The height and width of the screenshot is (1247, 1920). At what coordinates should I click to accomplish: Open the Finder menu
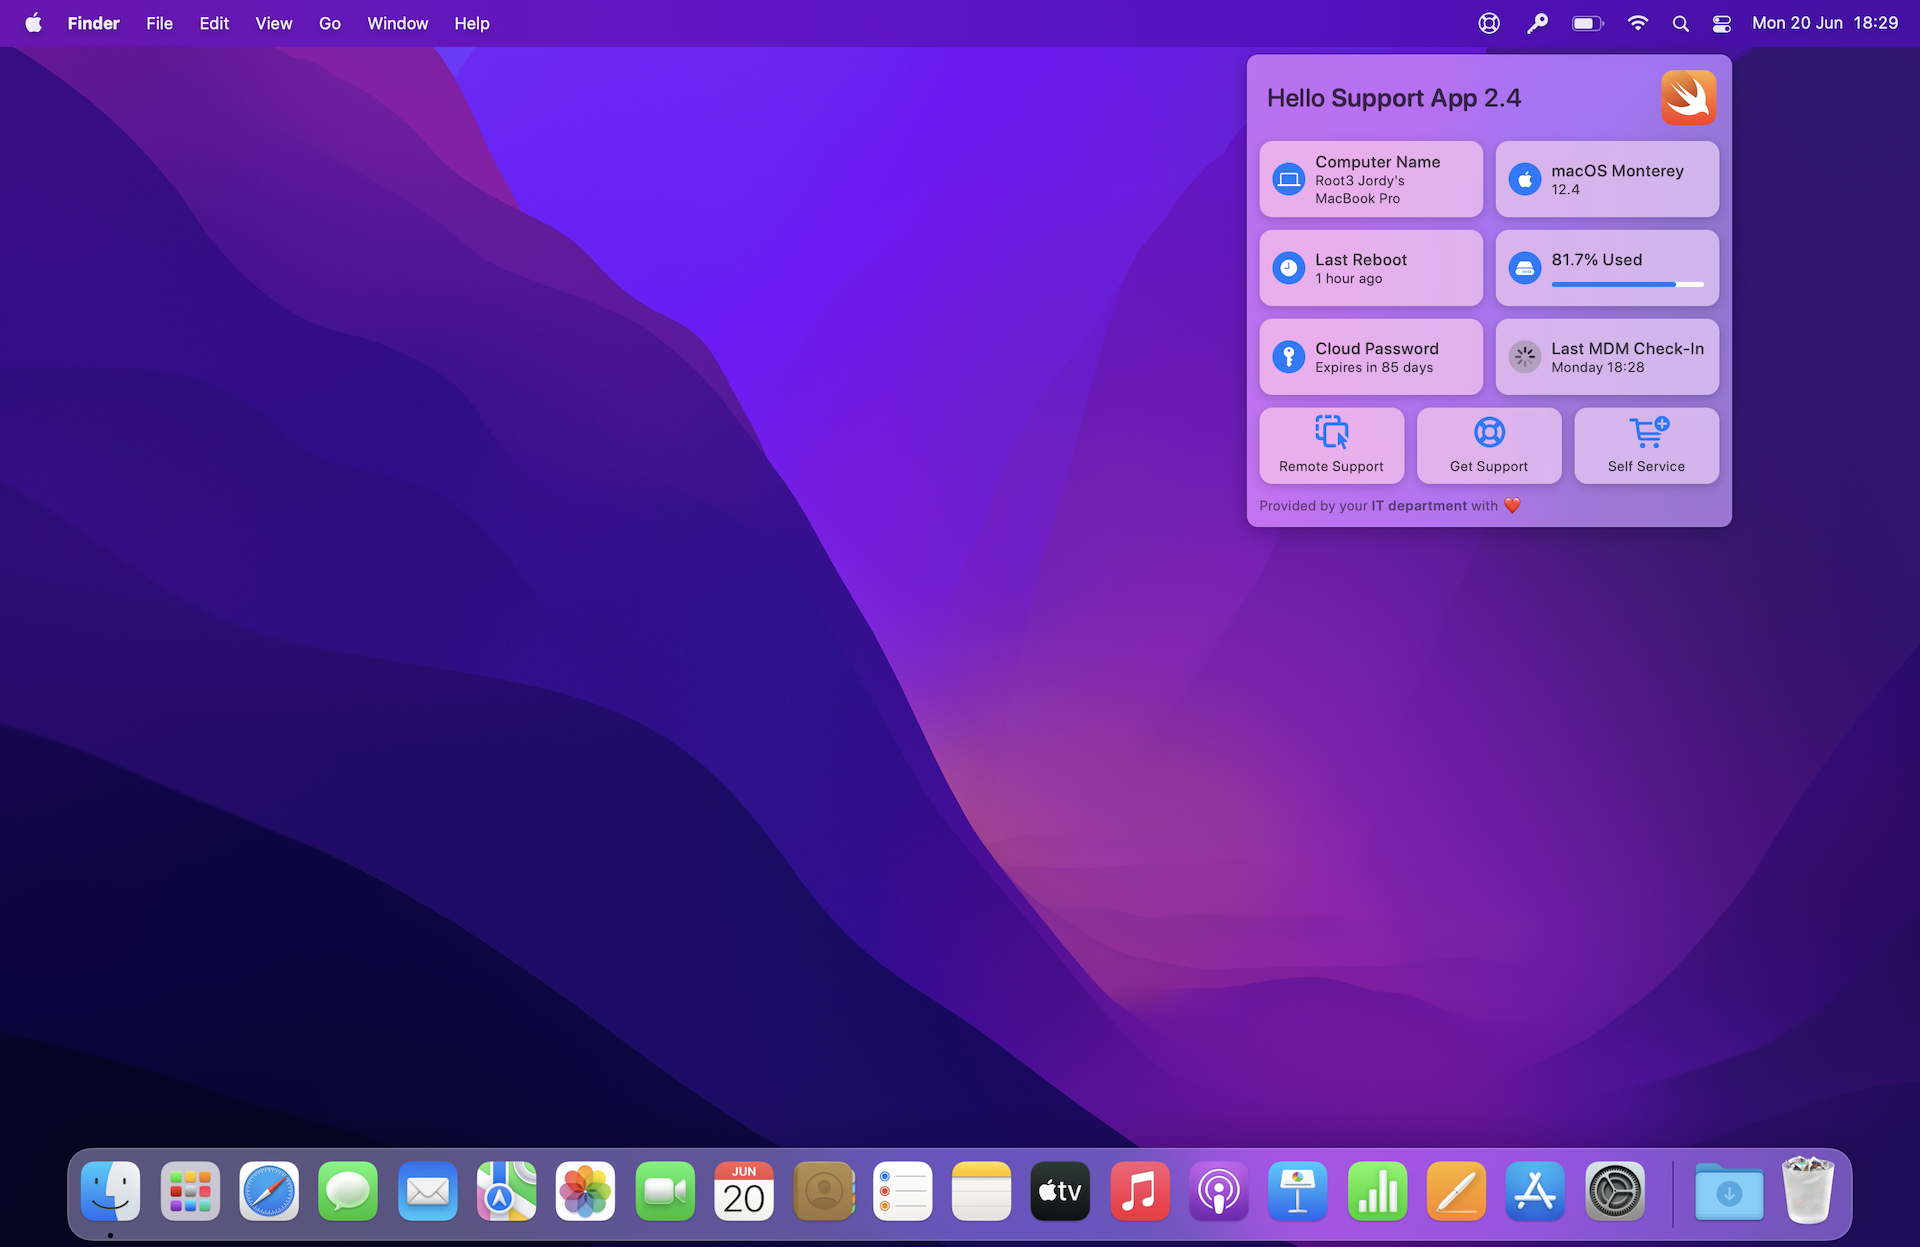94,23
